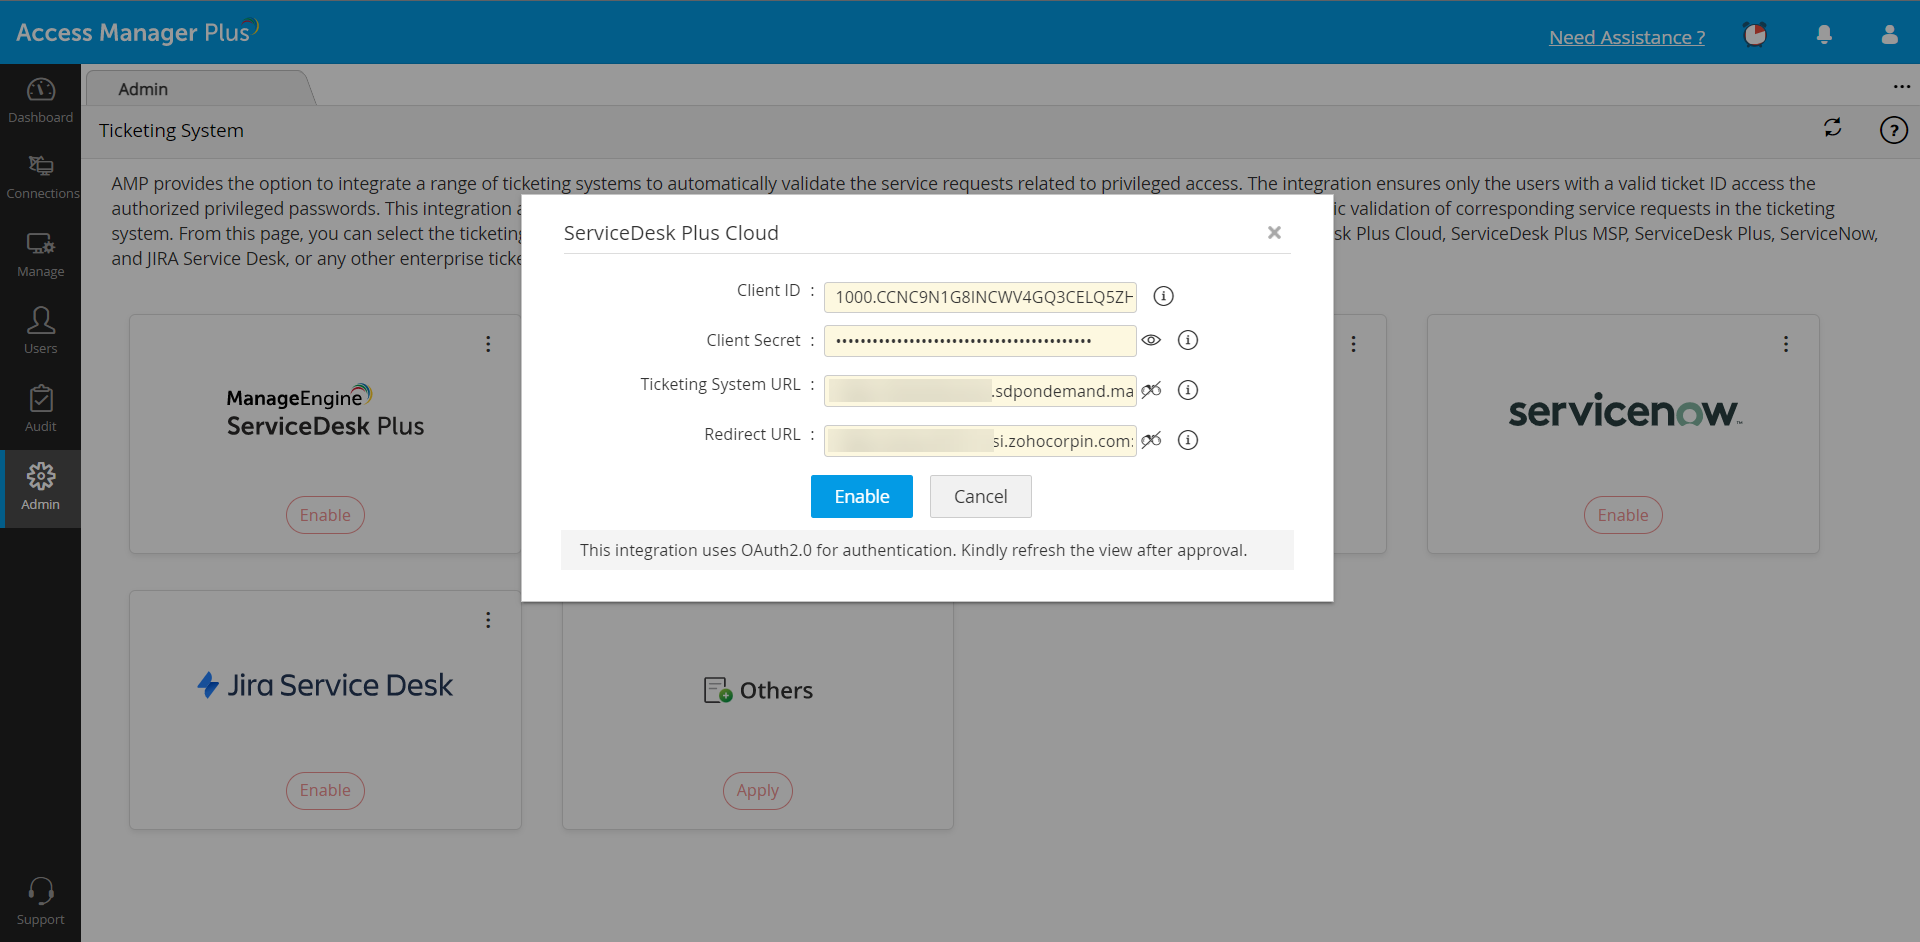Switch to the Admin tab
1920x942 pixels.
click(200, 89)
